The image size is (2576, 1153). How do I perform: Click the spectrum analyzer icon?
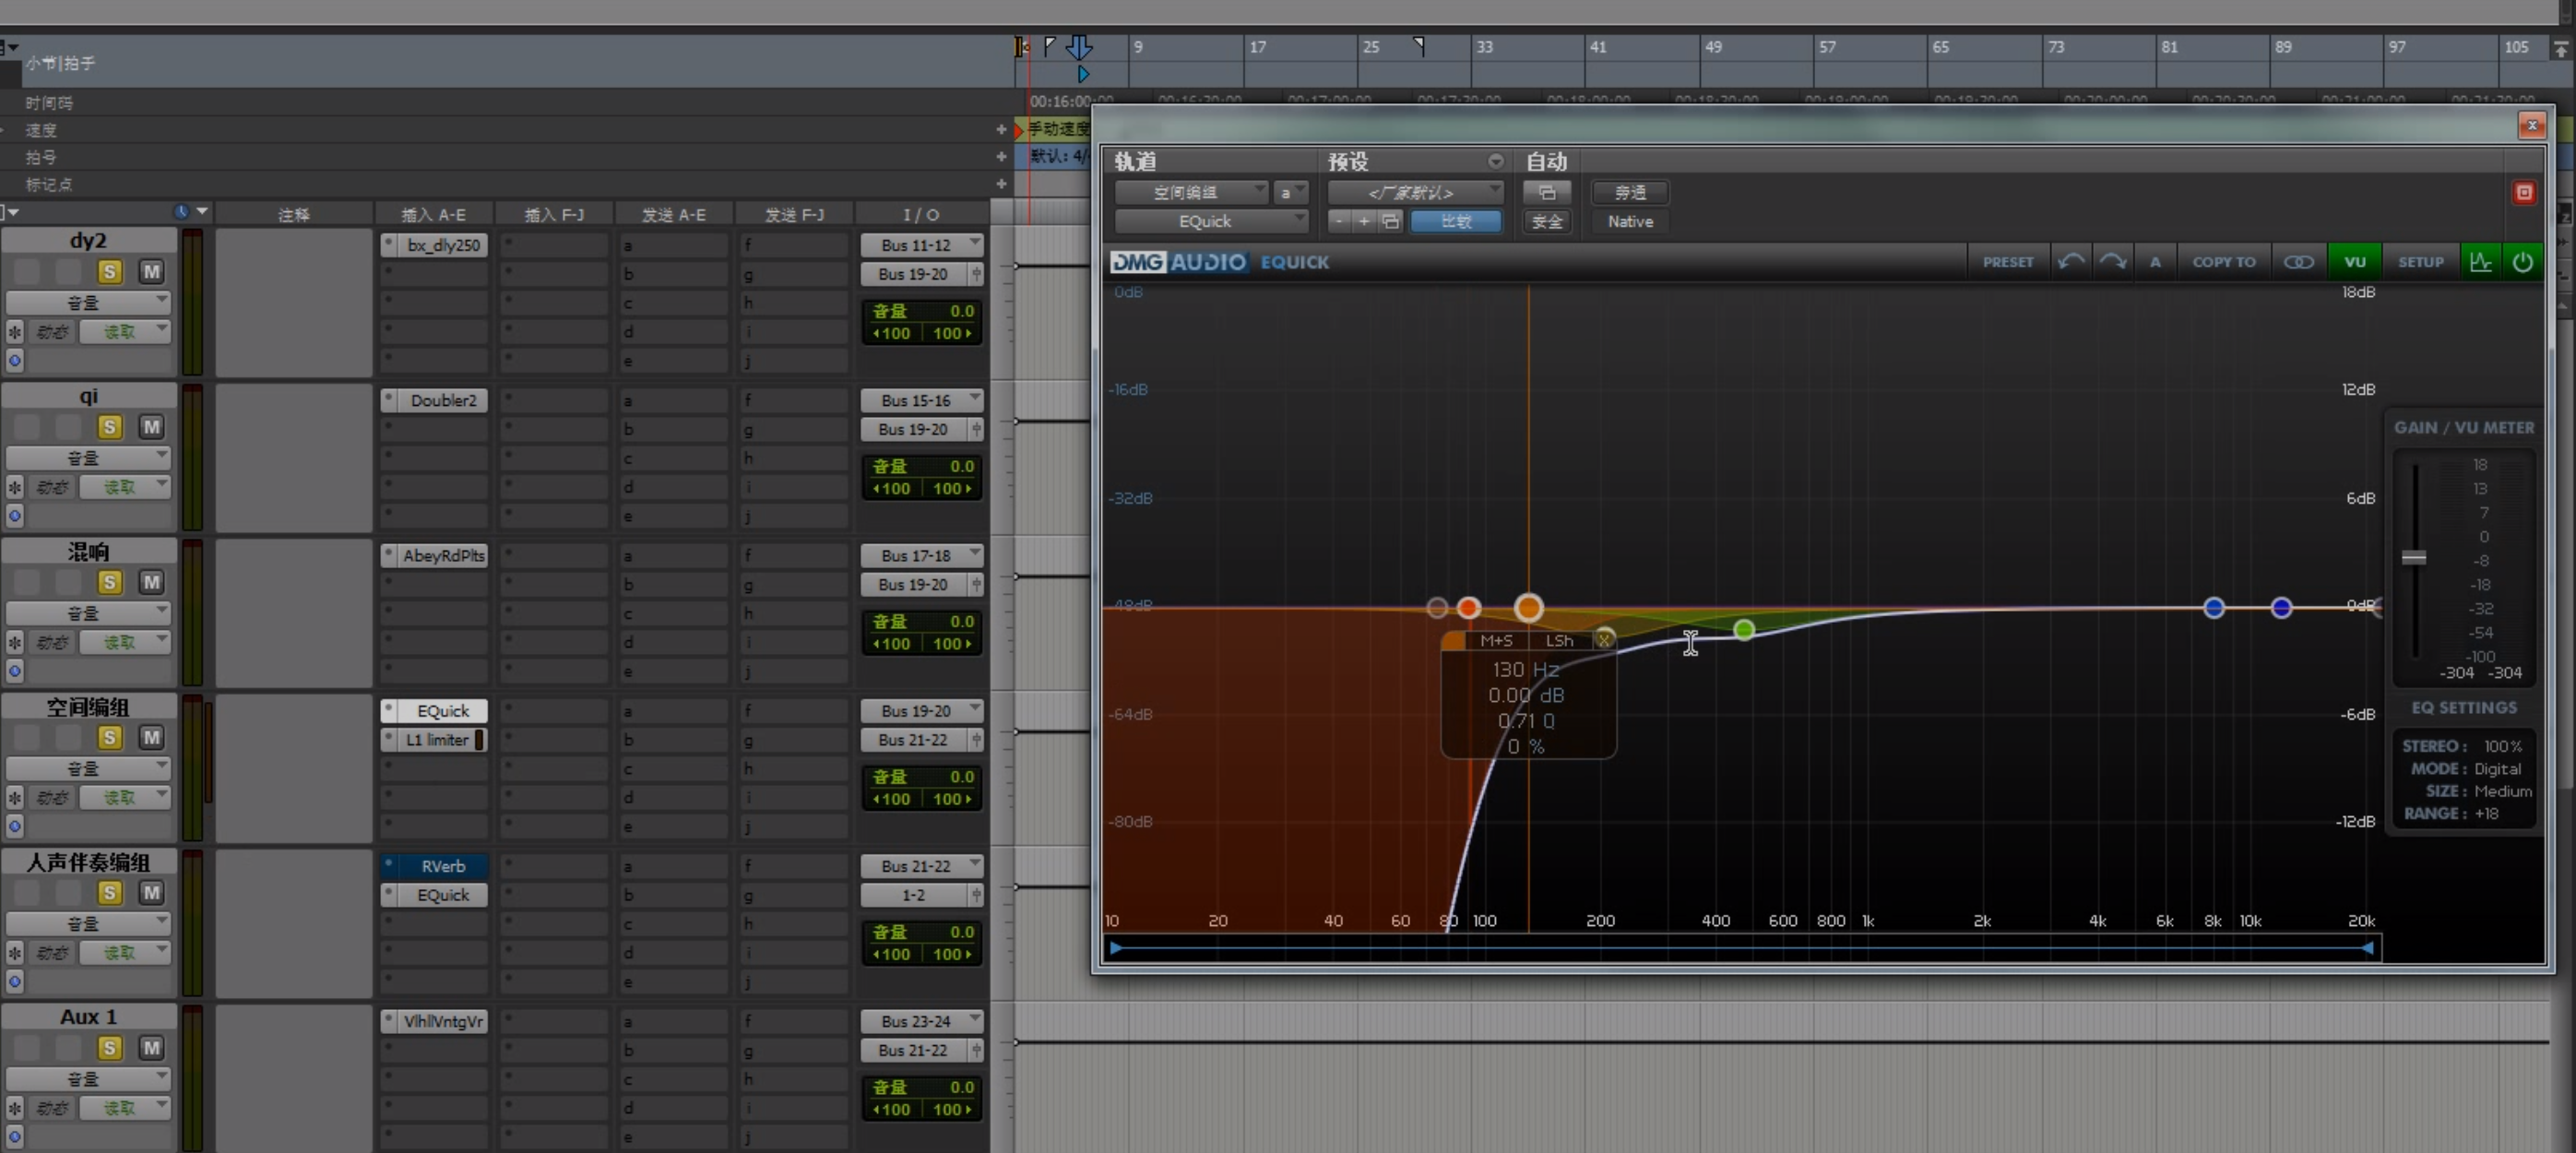(2480, 262)
